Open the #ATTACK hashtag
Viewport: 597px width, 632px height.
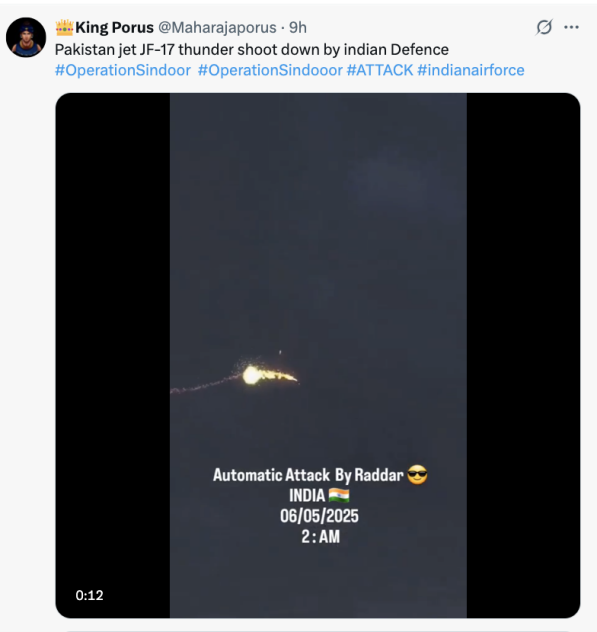(x=380, y=70)
